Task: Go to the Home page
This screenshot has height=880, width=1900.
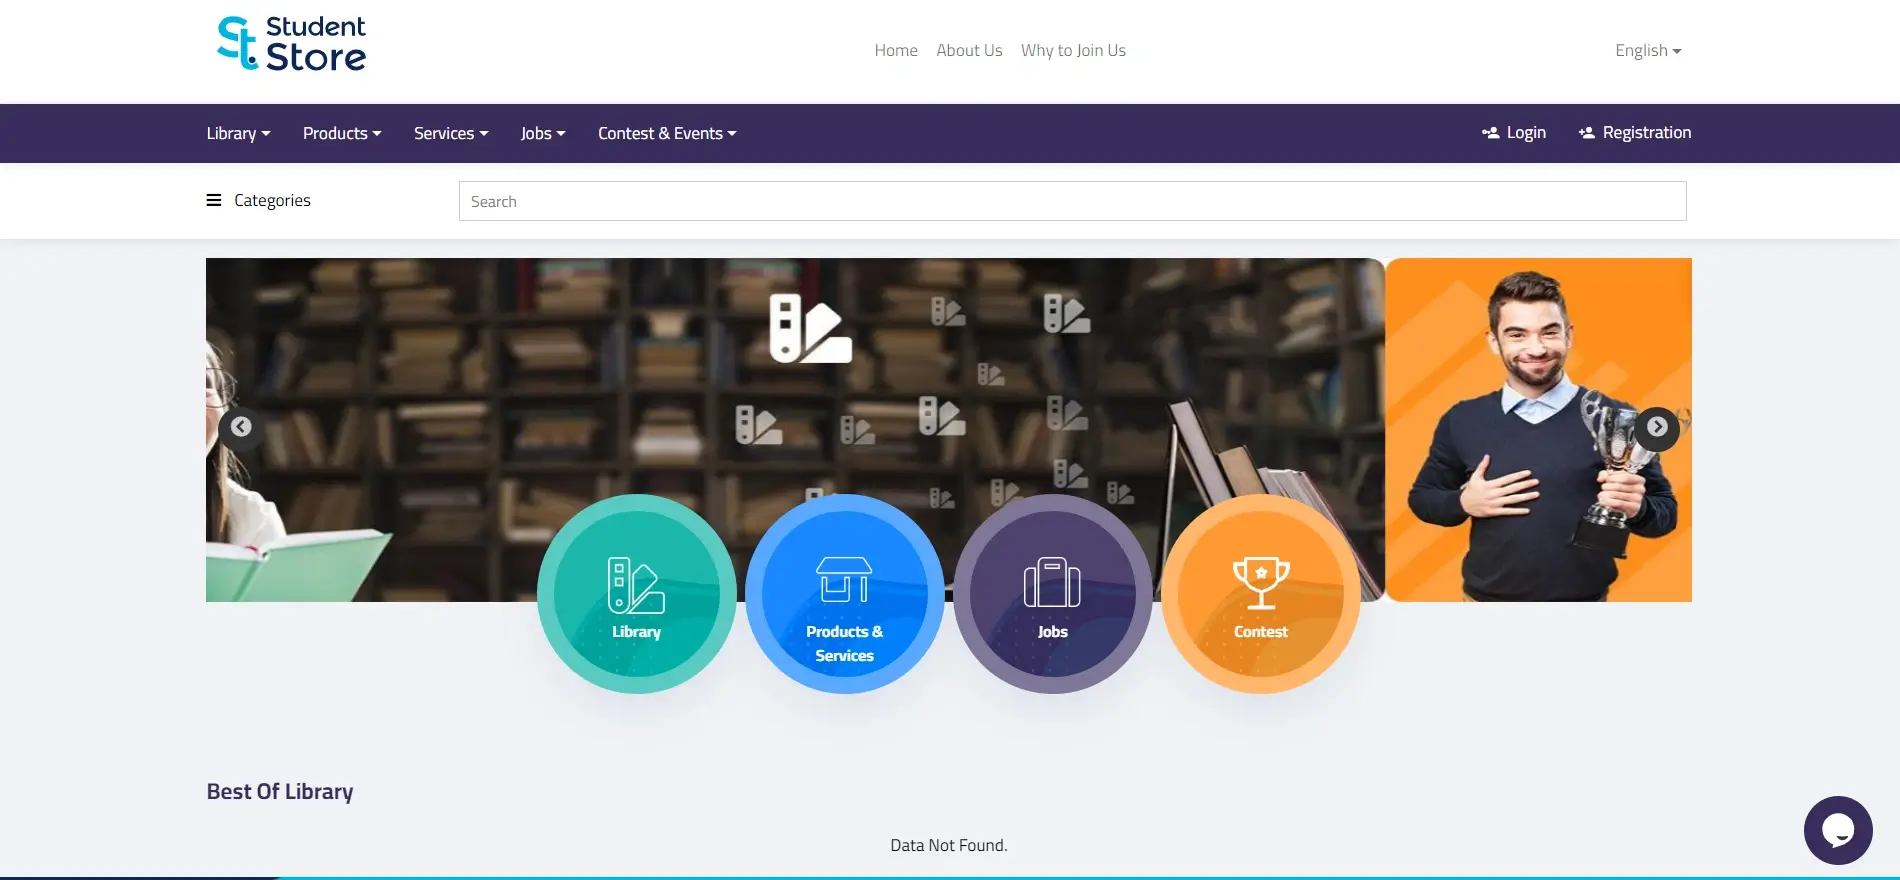Action: (x=896, y=50)
